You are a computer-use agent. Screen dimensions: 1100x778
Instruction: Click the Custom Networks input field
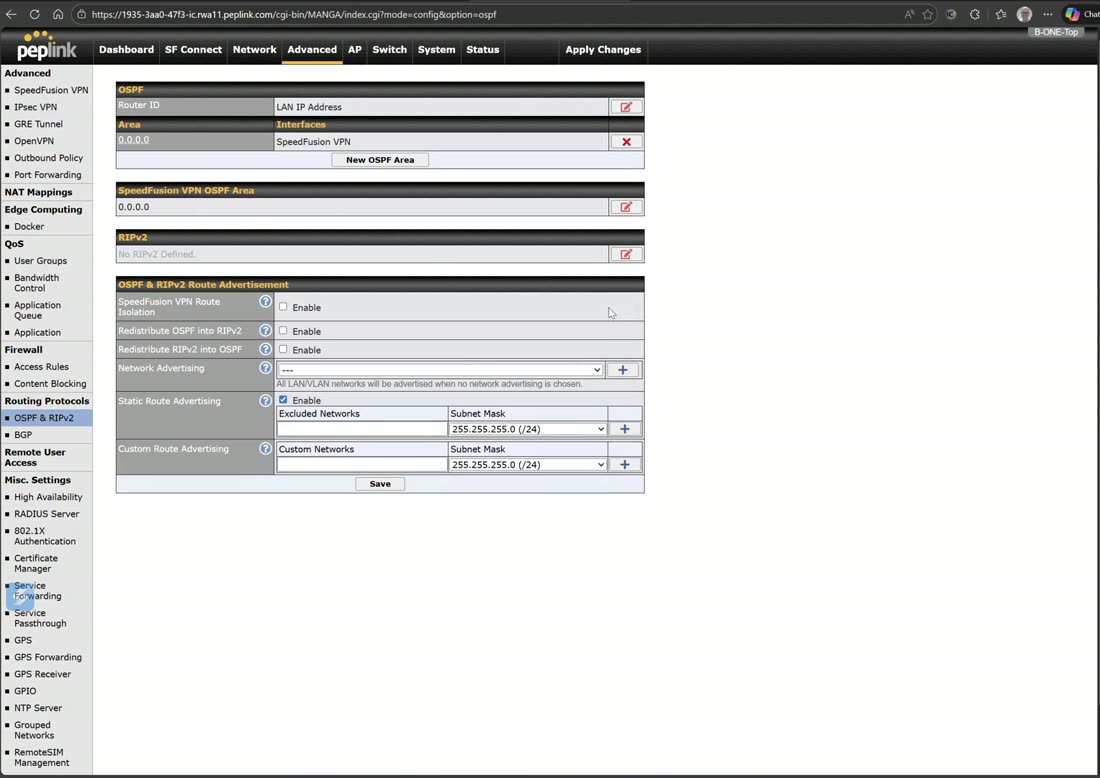coord(362,464)
